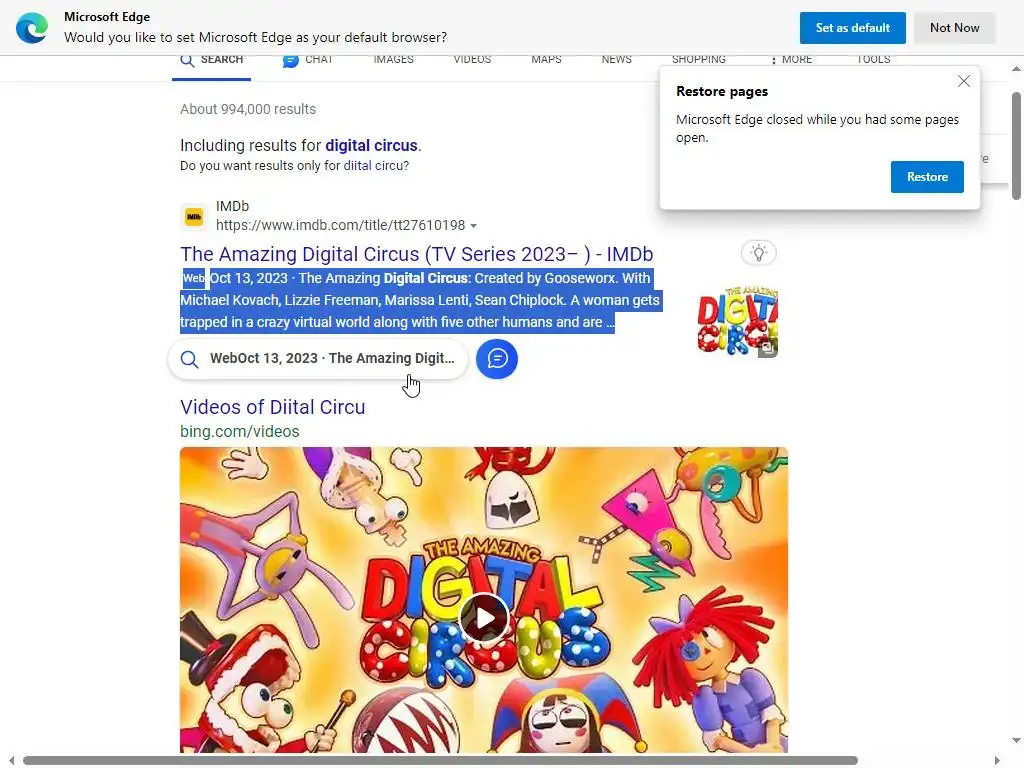Click the lightbulb insights icon
The image size is (1024, 768).
coord(758,253)
